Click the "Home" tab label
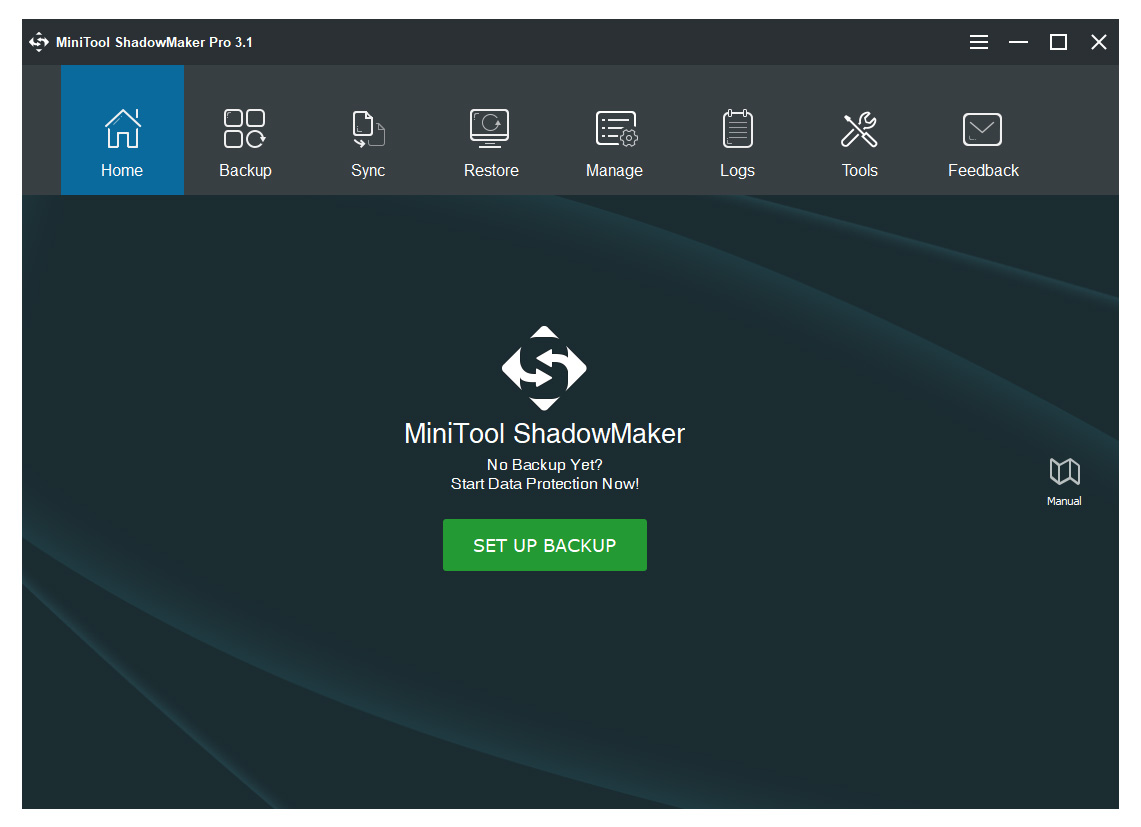 coord(122,170)
